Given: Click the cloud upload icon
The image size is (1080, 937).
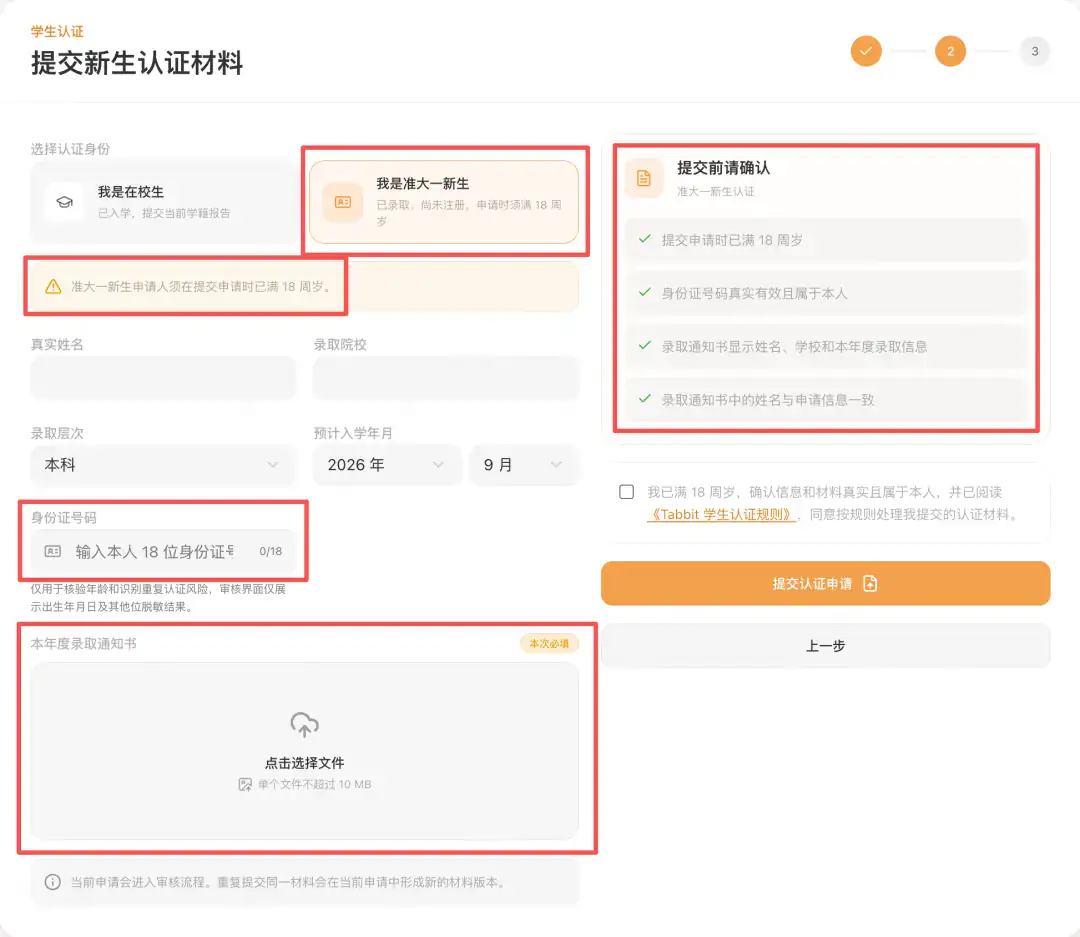Looking at the screenshot, I should tap(304, 725).
